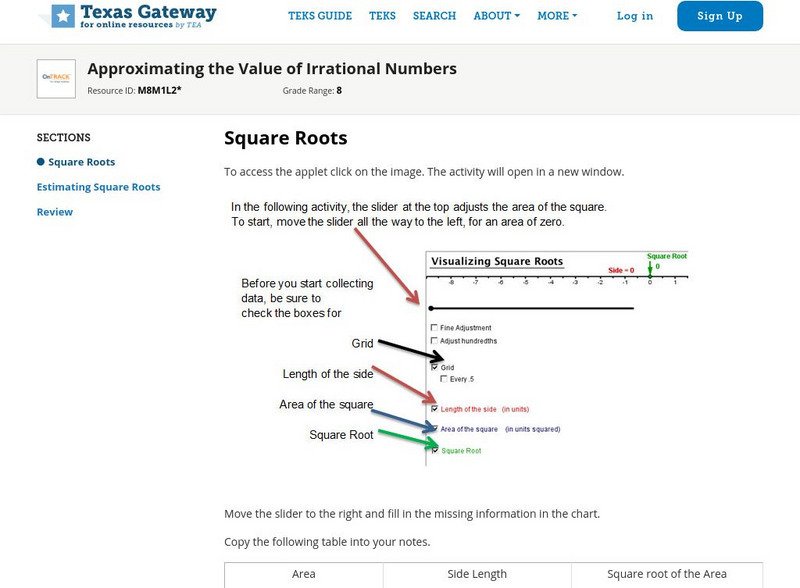Go to the Estimating Square Roots section
Screen dimensions: 800x588
click(x=97, y=186)
